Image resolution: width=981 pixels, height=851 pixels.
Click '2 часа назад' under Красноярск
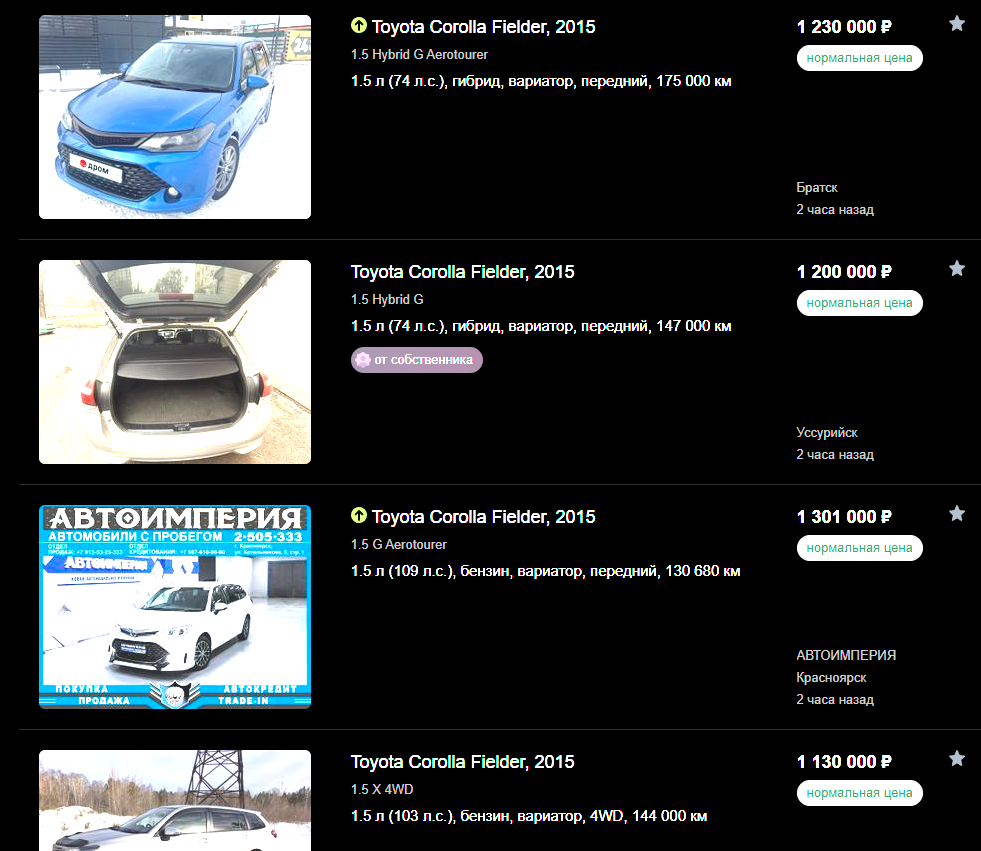click(835, 700)
